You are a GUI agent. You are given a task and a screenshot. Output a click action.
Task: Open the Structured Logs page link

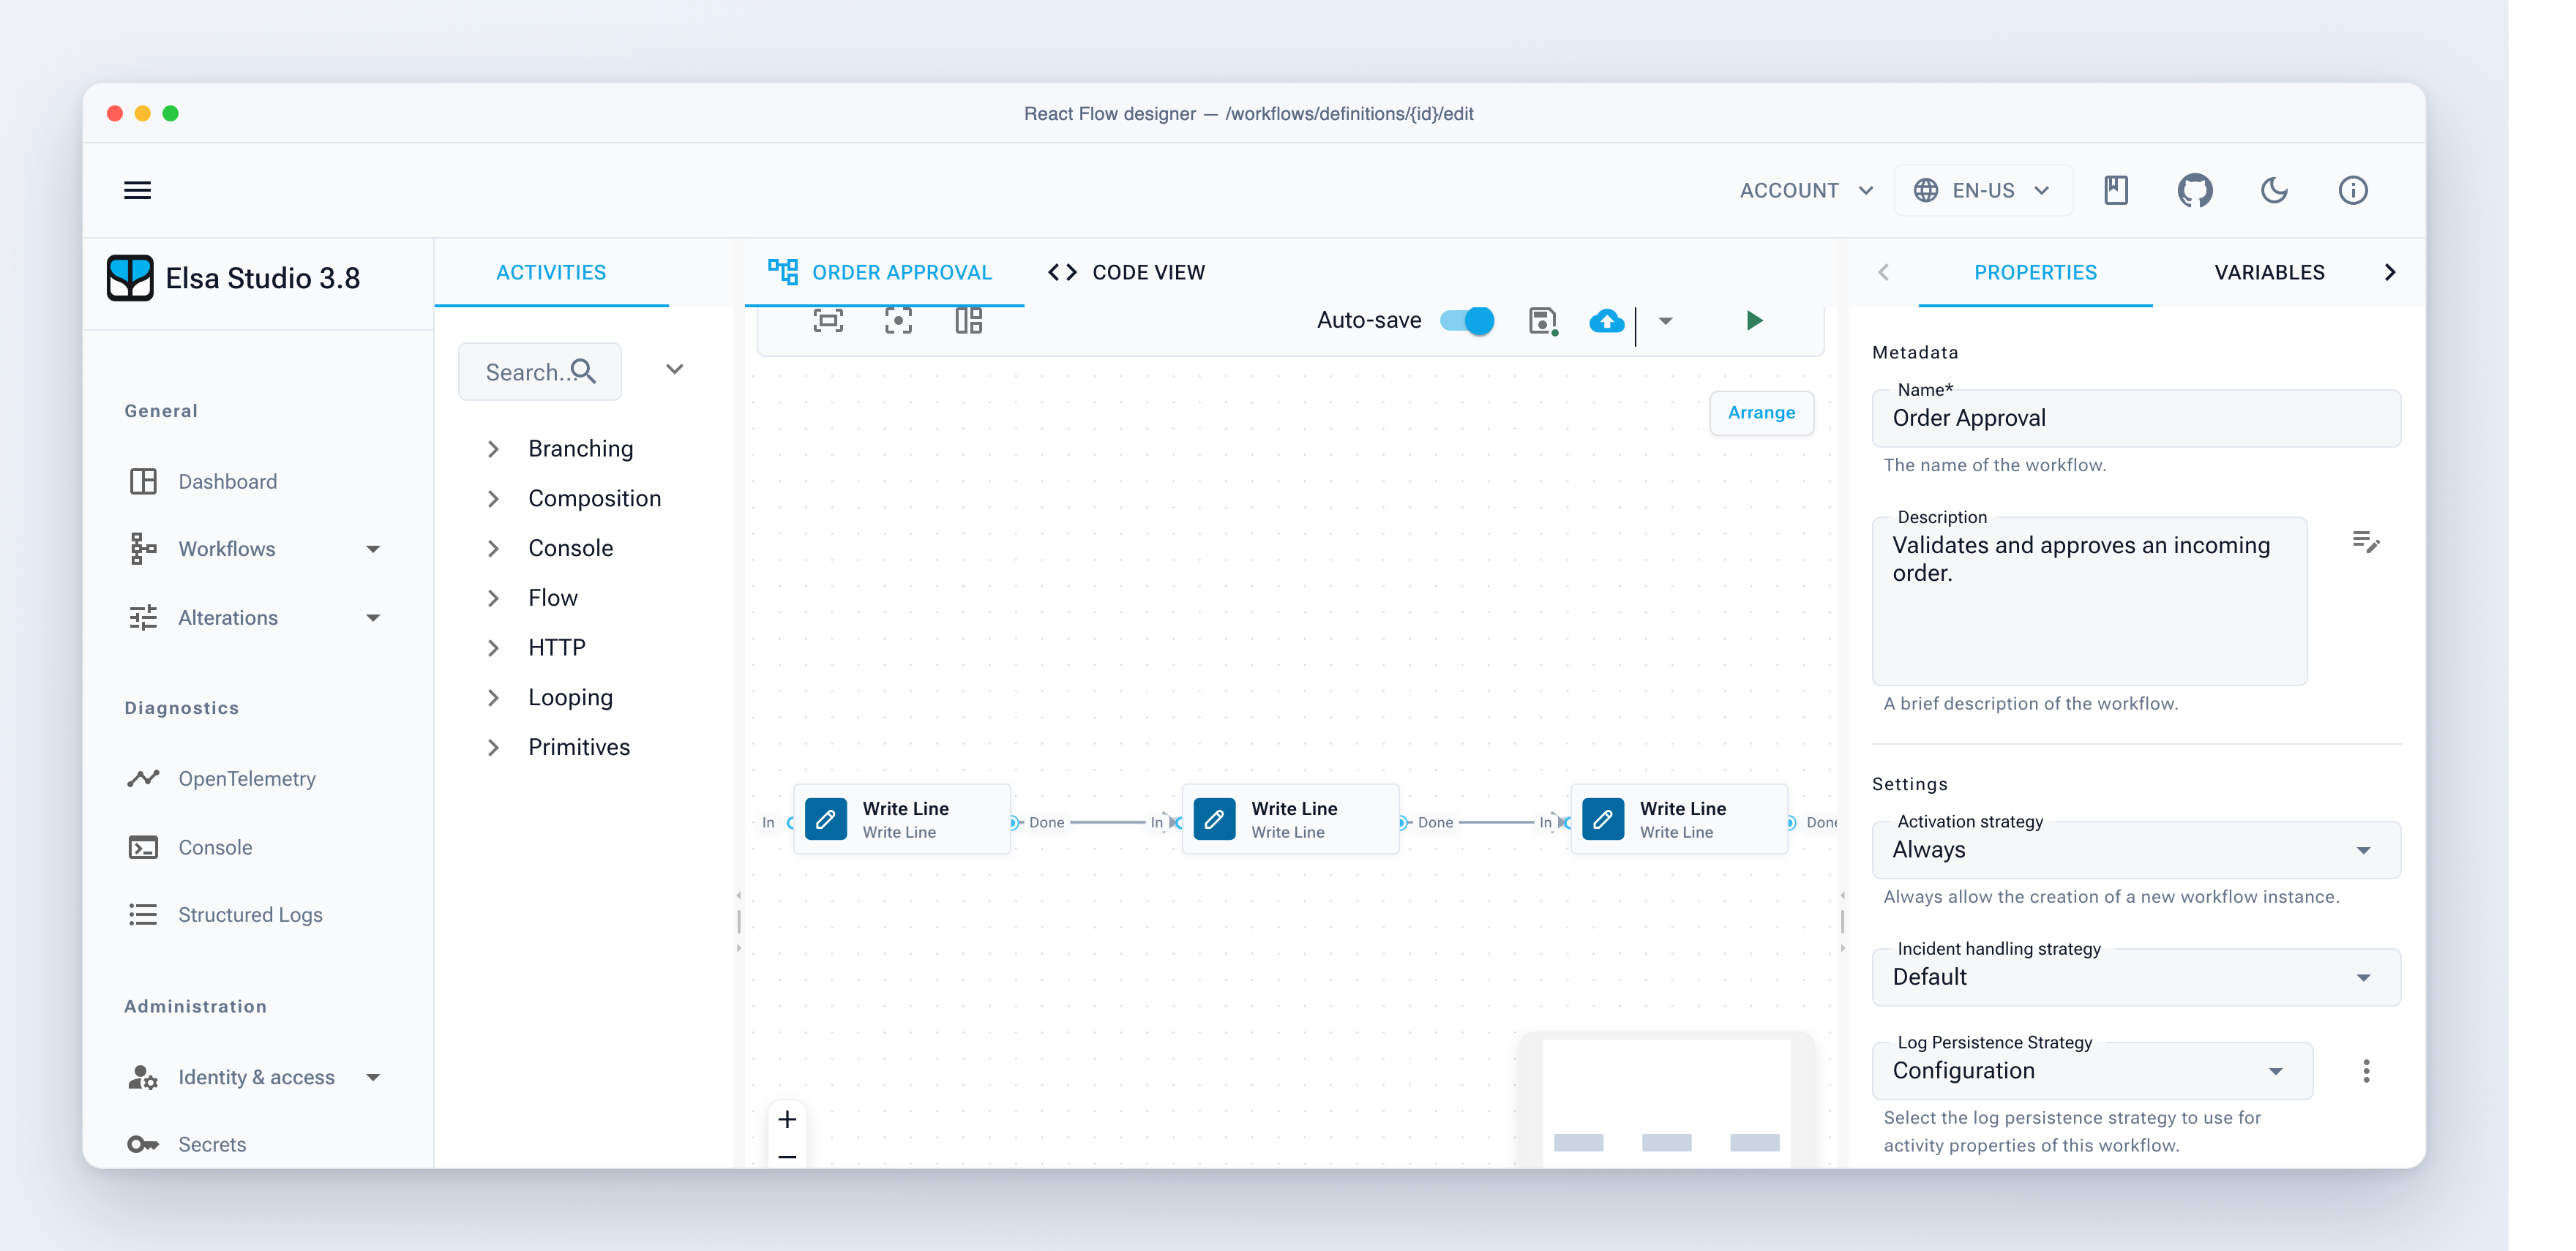[250, 914]
